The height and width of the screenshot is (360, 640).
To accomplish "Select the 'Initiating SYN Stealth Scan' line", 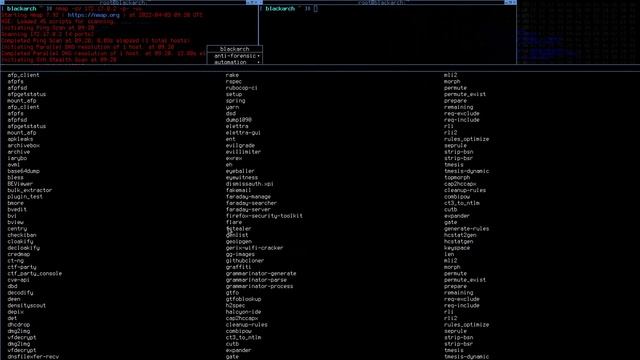I will [x=59, y=60].
